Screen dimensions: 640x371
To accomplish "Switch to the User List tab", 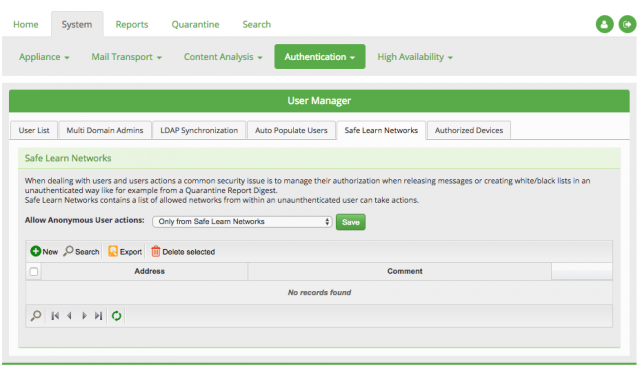I will coord(34,130).
